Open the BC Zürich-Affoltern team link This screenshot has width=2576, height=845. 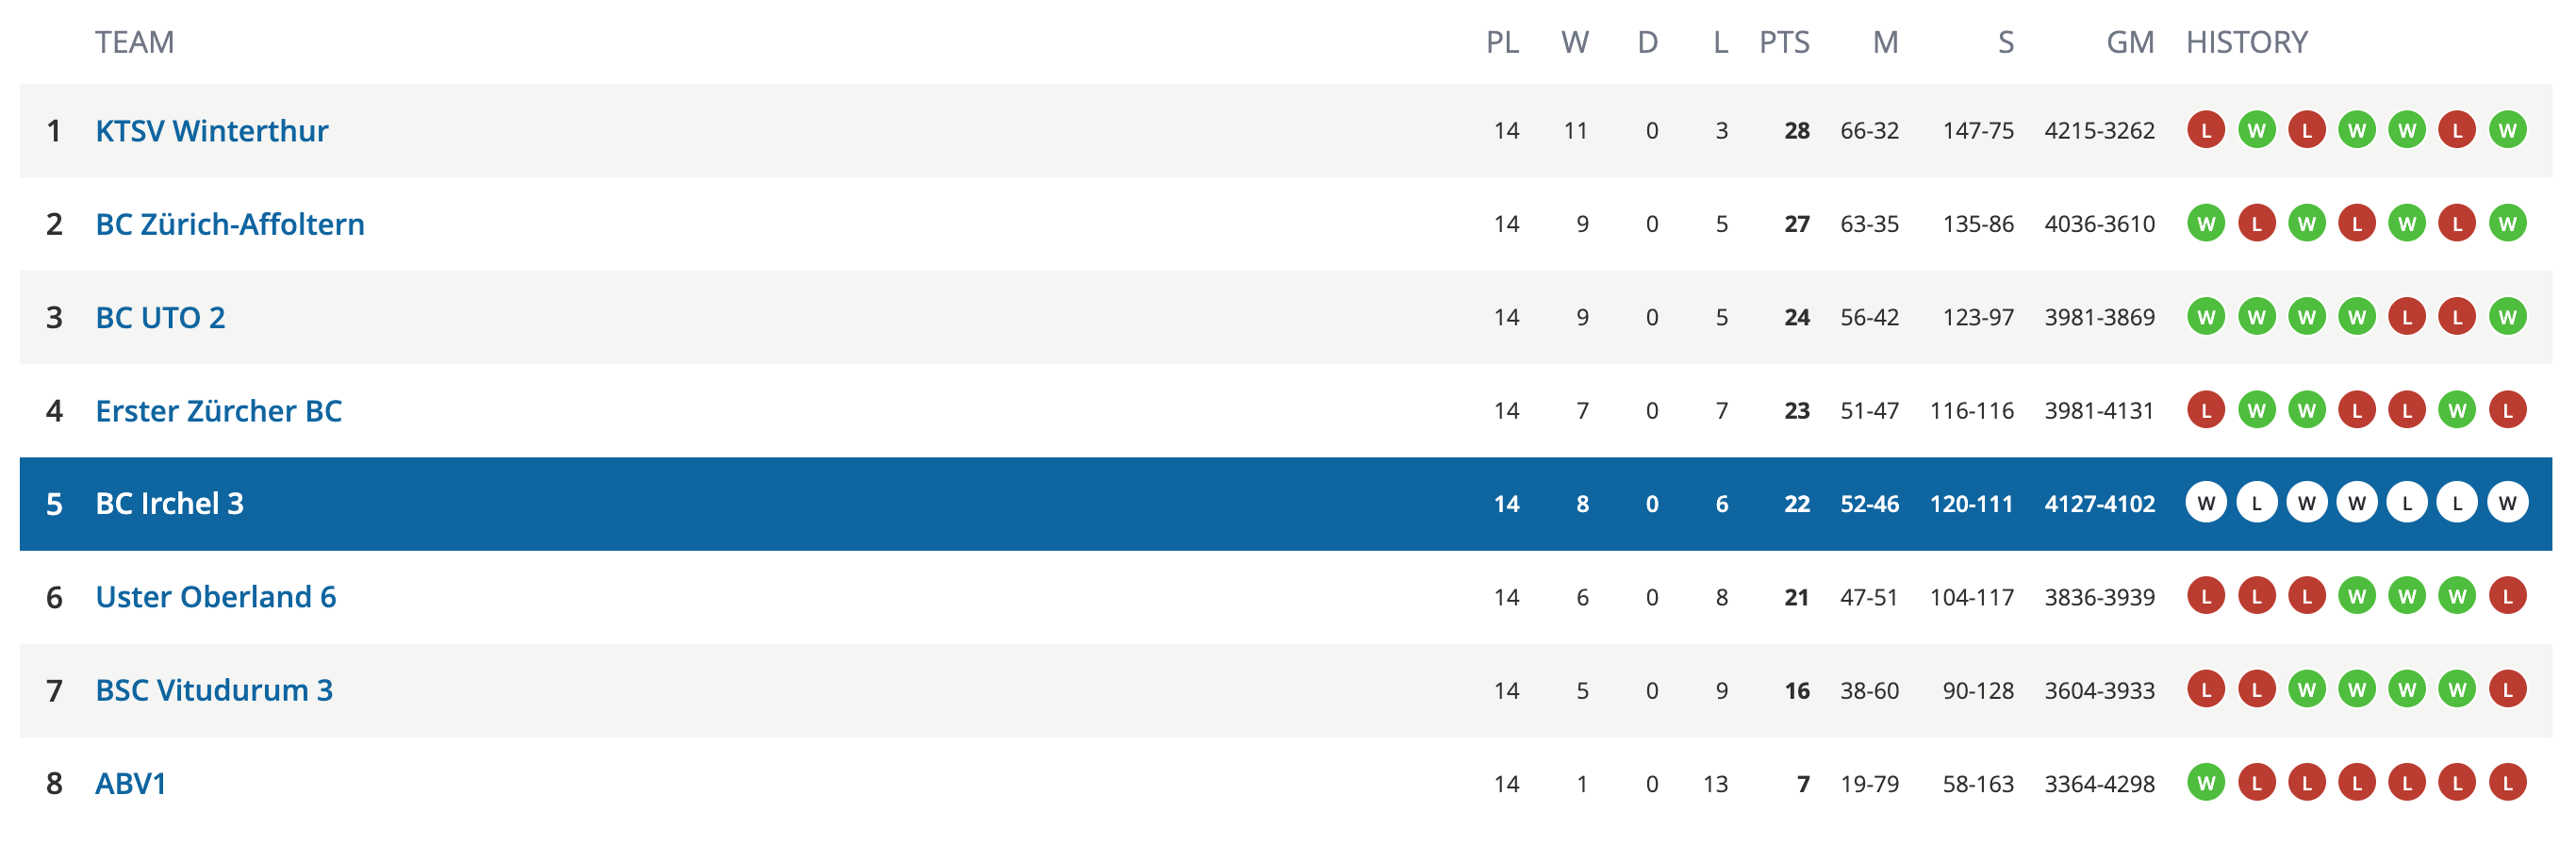[x=230, y=224]
